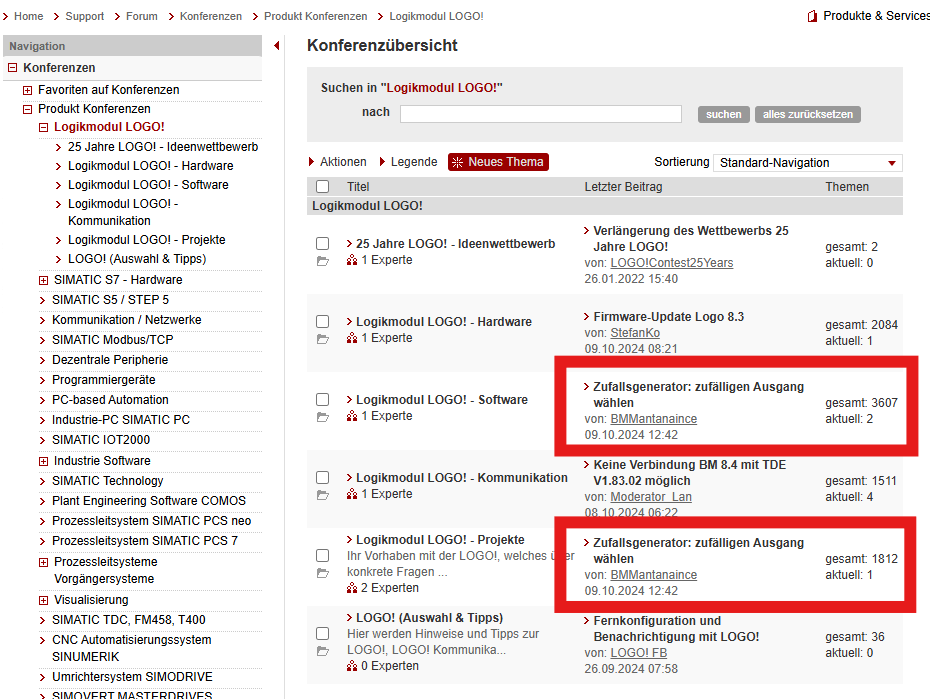Check the Logikmodul LOGO! - Hardware row
The height and width of the screenshot is (699, 930).
click(323, 321)
